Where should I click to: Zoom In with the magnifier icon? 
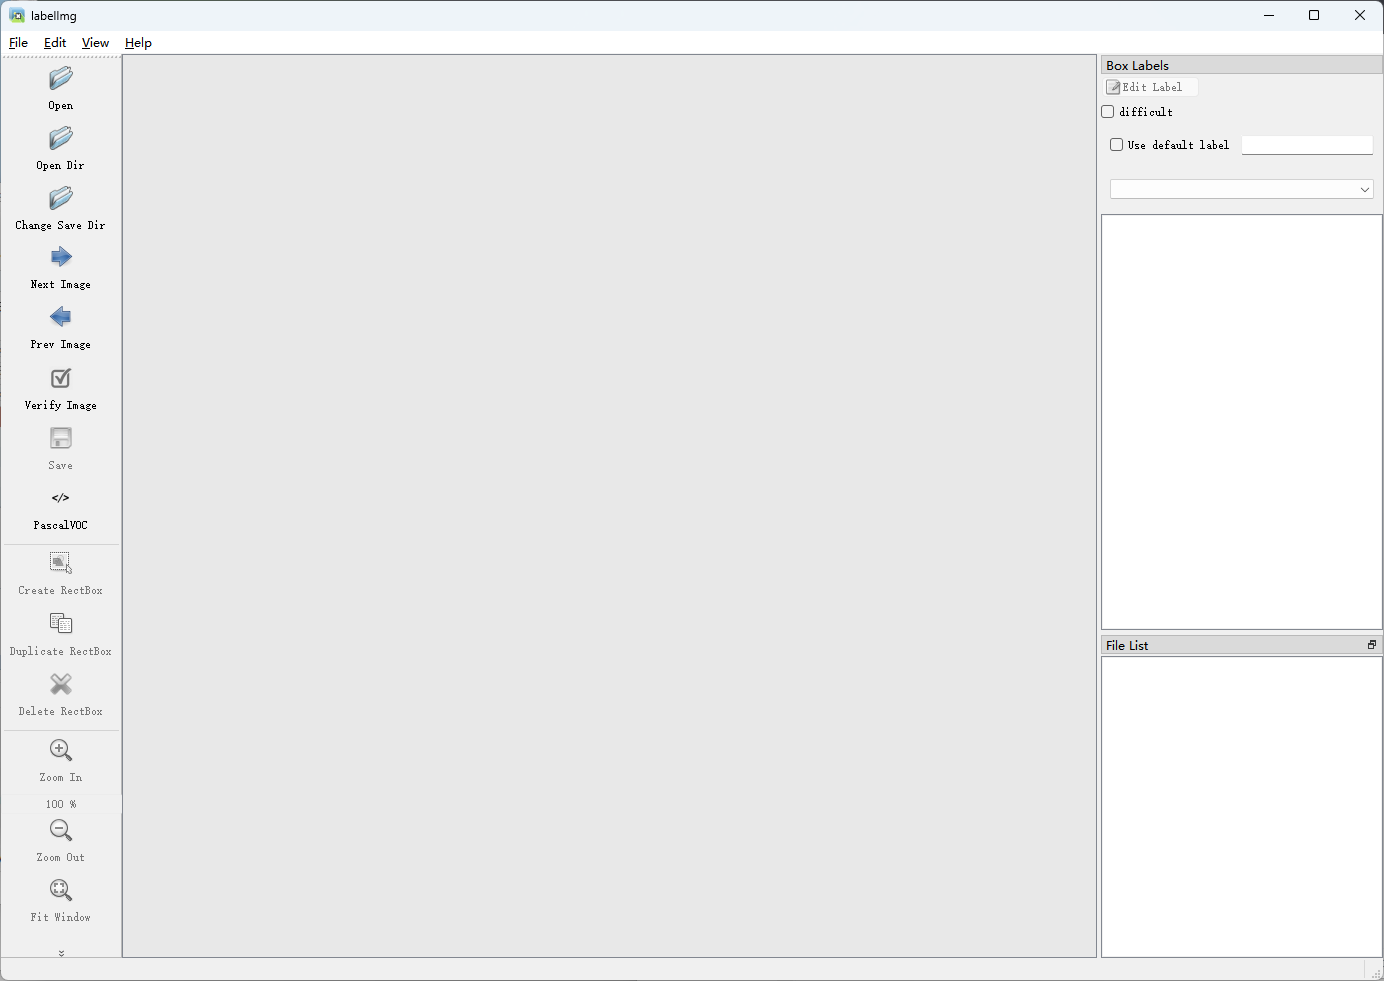(x=61, y=750)
